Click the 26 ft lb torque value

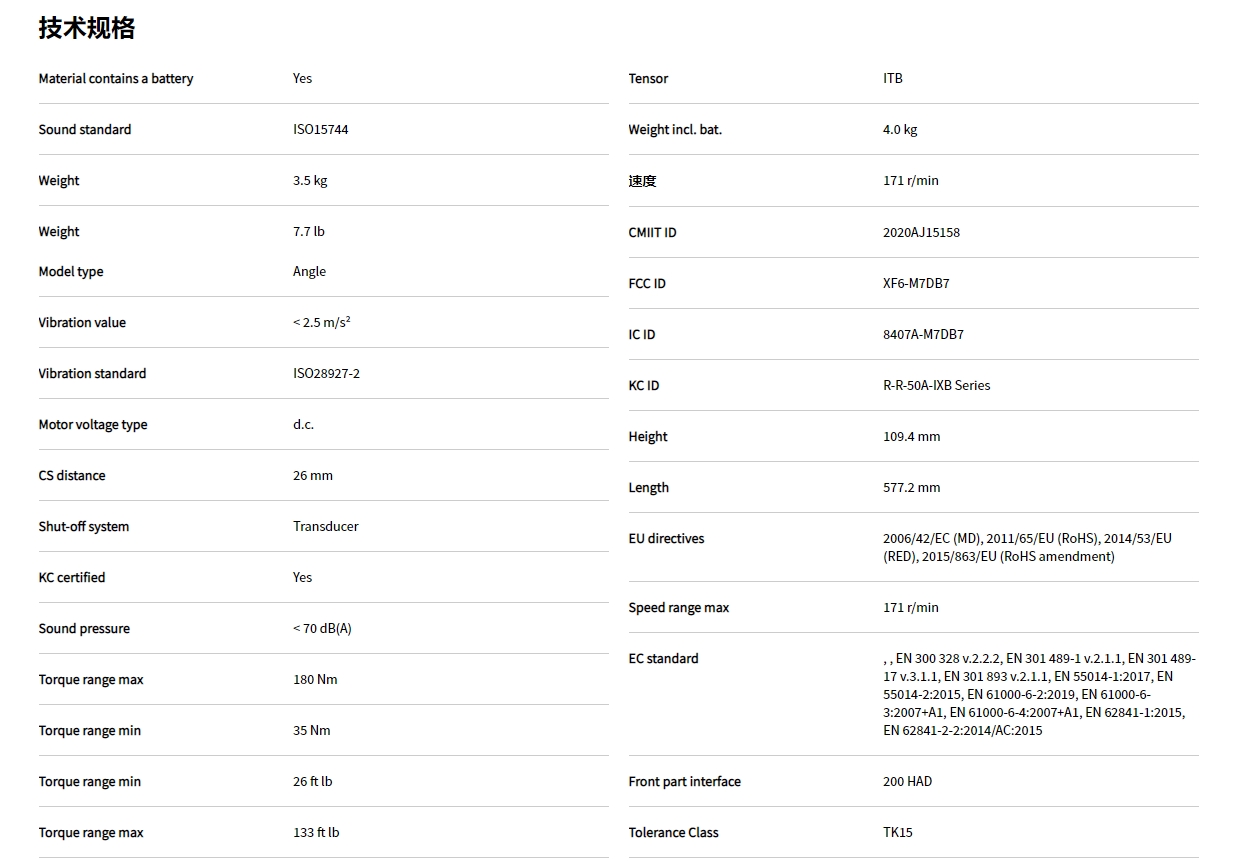point(312,782)
